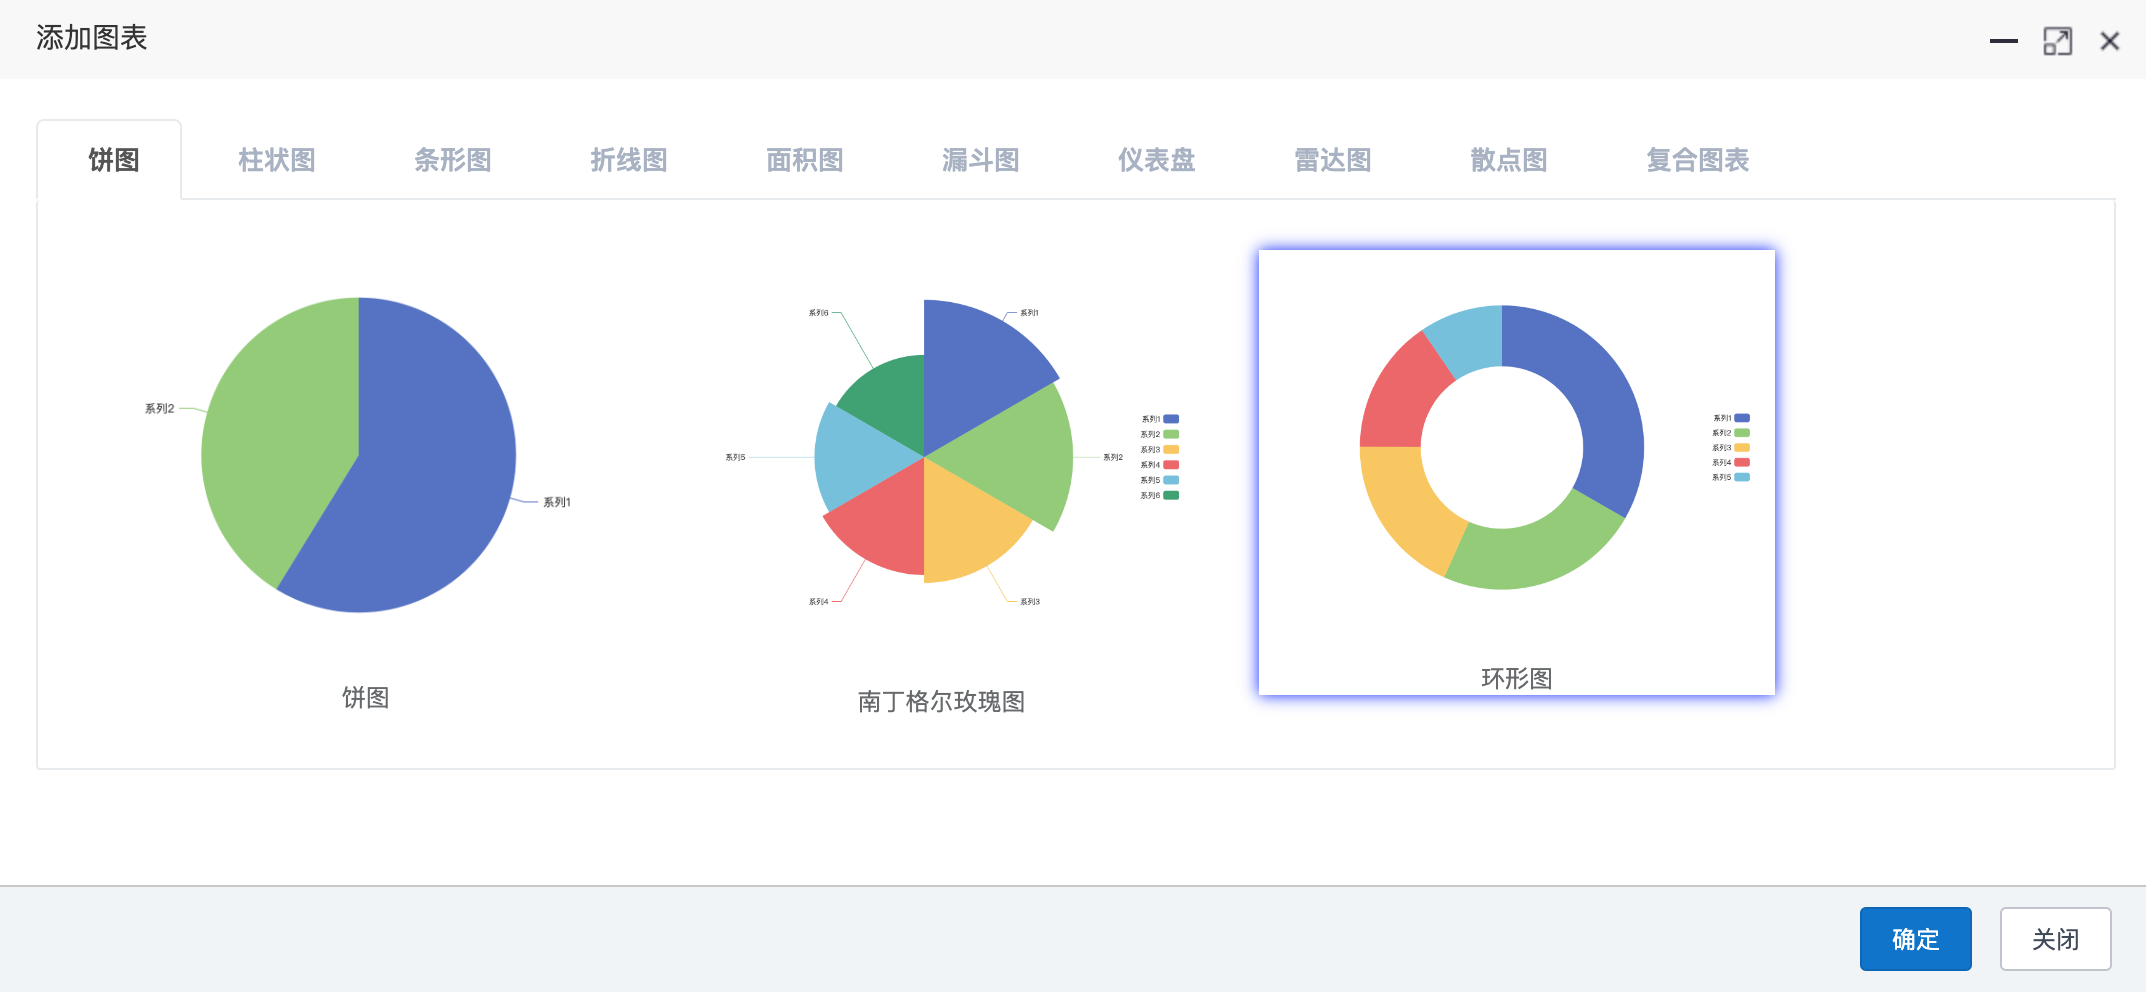This screenshot has height=992, width=2146.
Task: Dismiss dialog with the 关闭 button
Action: (x=2055, y=939)
